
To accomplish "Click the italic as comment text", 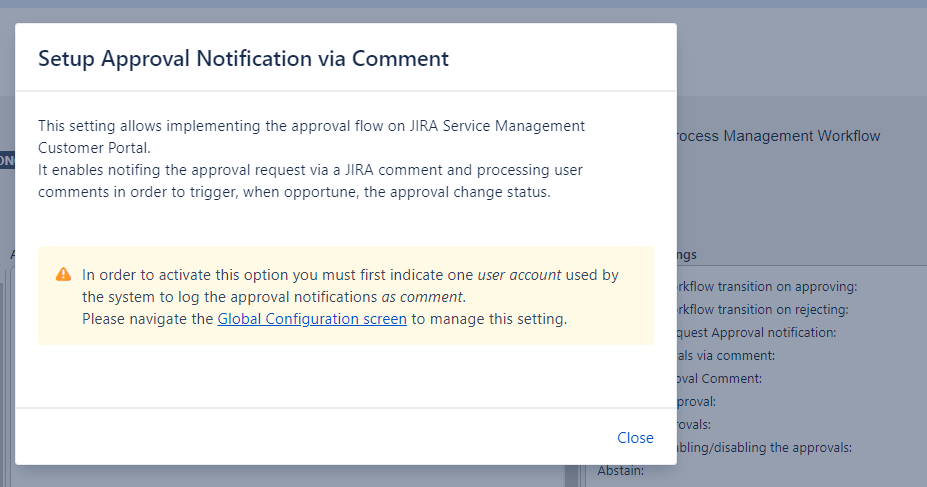I will (422, 297).
